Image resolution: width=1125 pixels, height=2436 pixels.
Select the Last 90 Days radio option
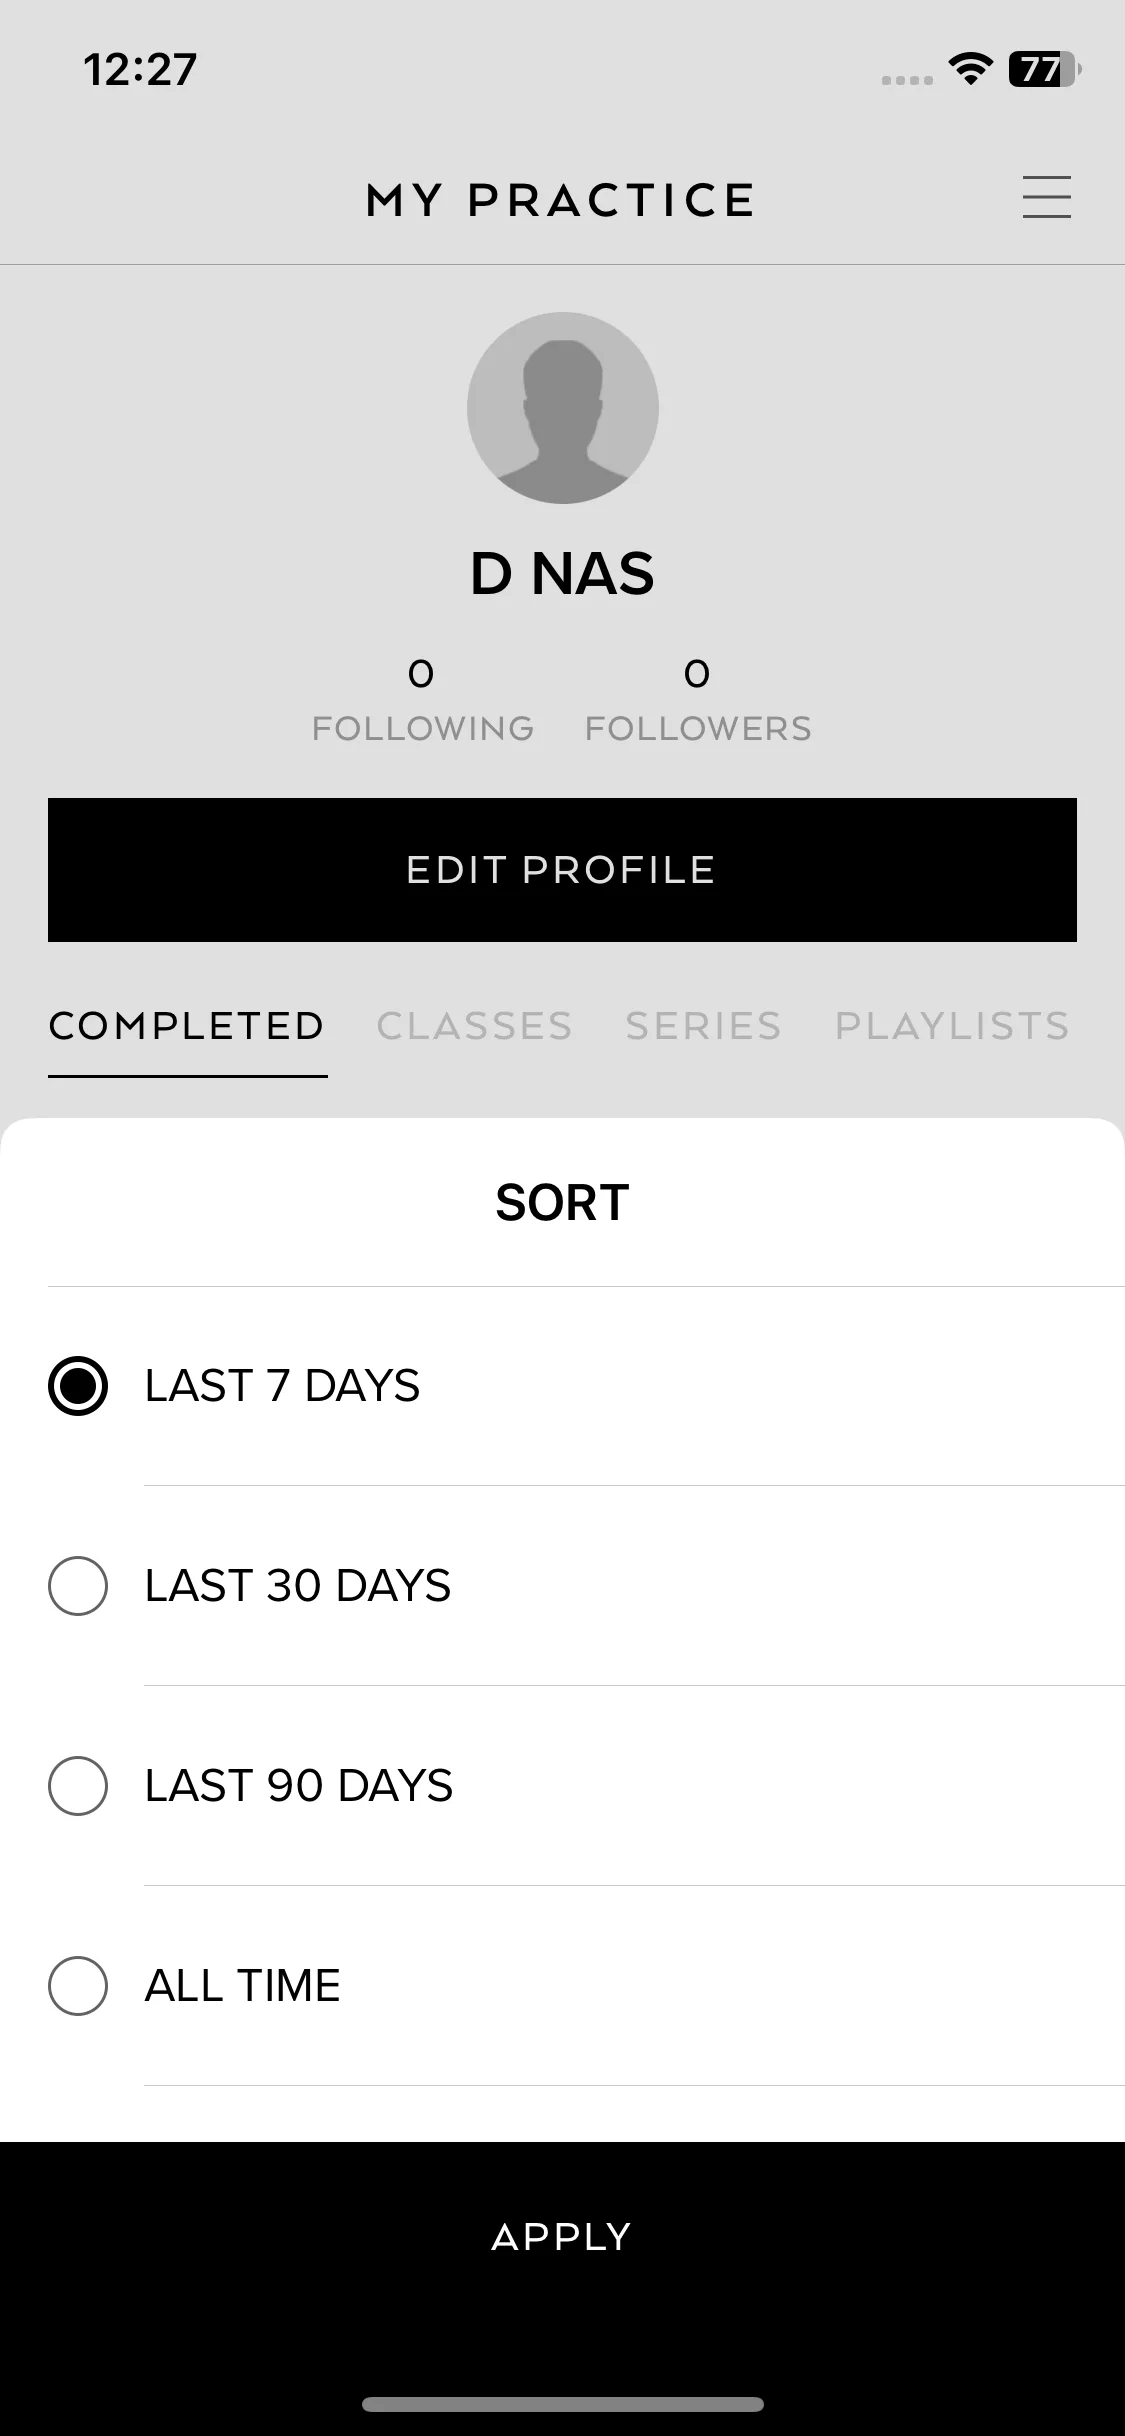(78, 1786)
